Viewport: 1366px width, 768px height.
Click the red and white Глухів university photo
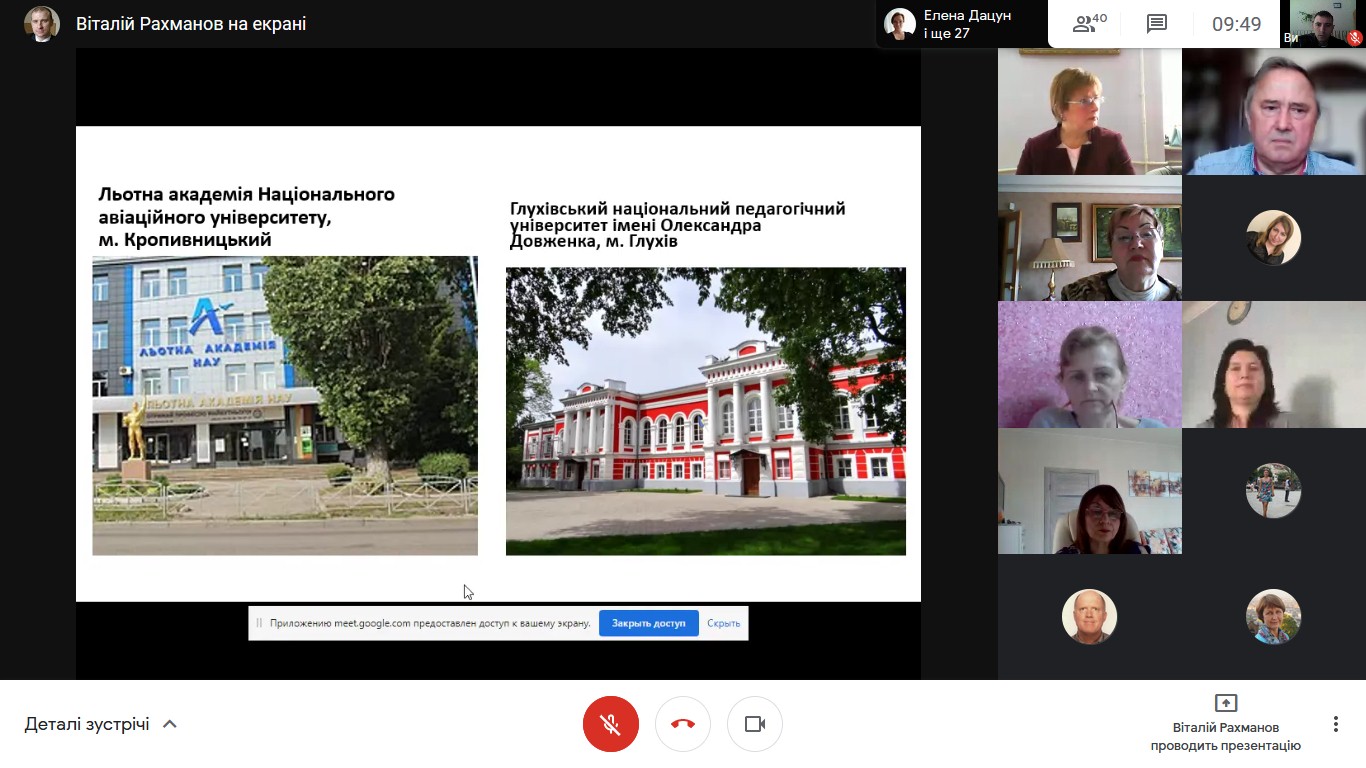coord(705,410)
